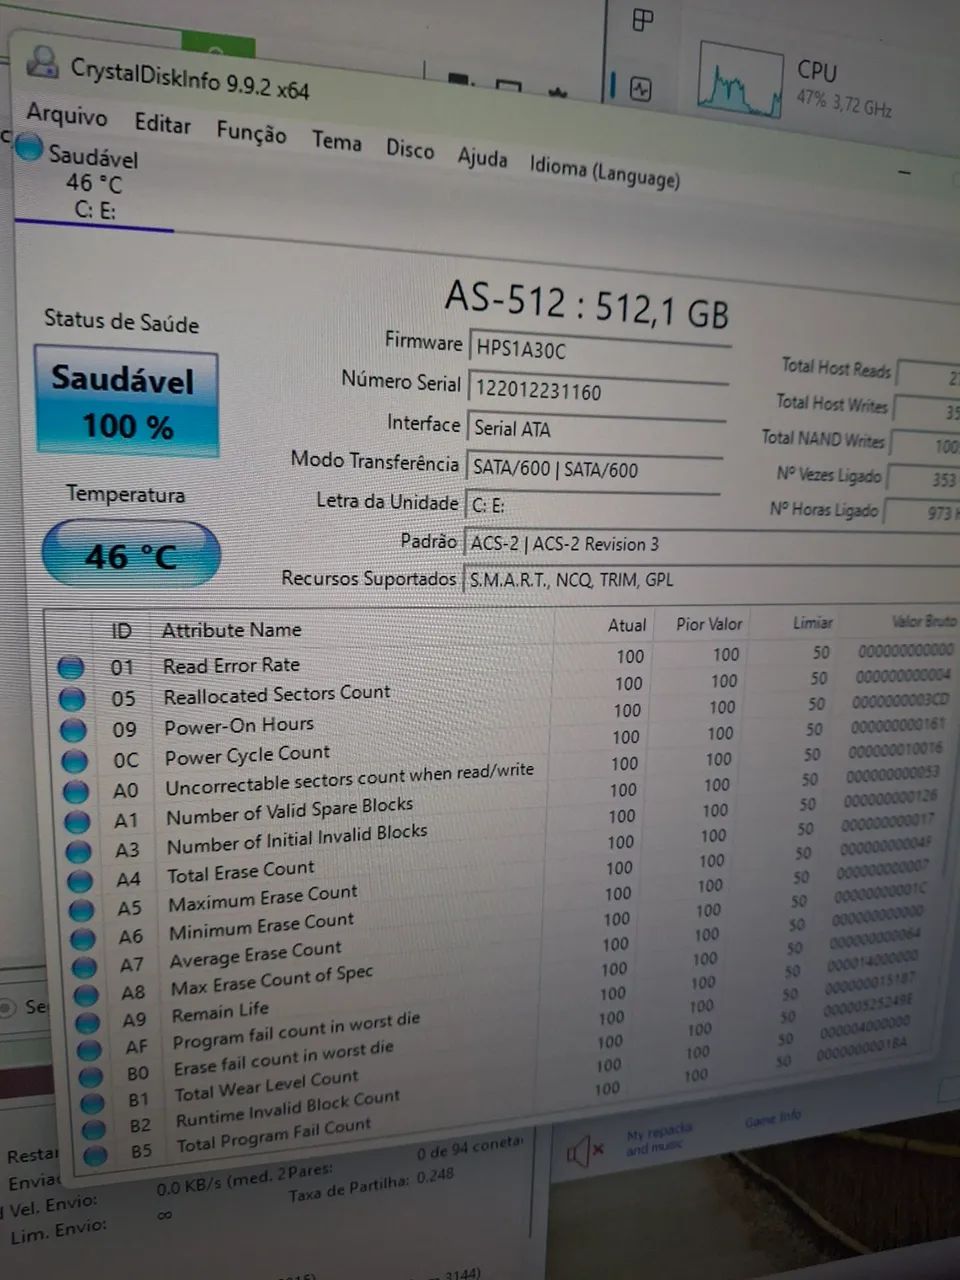Click status orb of Average Erase Count row
Image resolution: width=960 pixels, height=1280 pixels.
85,966
